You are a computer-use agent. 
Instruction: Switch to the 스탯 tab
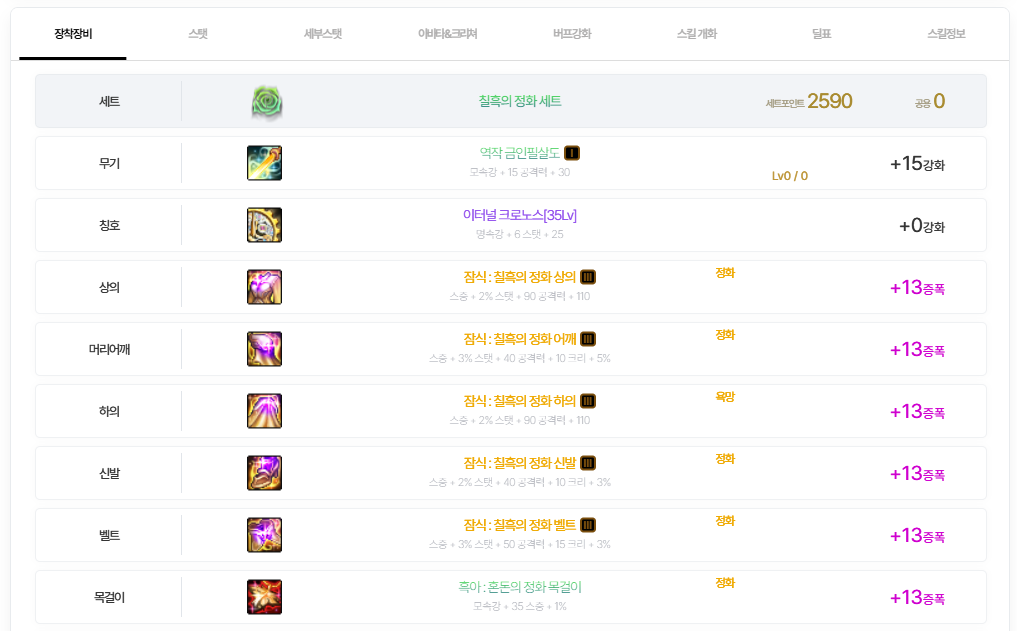pos(198,34)
